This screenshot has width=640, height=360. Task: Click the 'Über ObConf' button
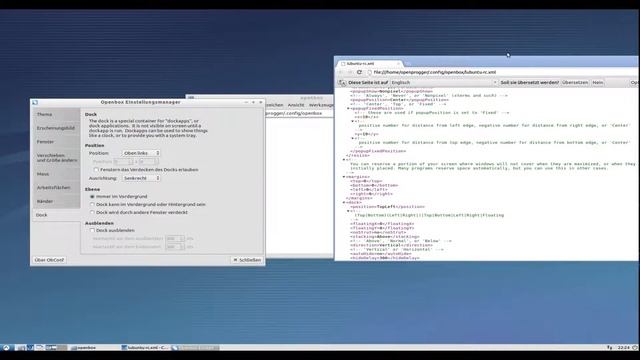tap(49, 260)
